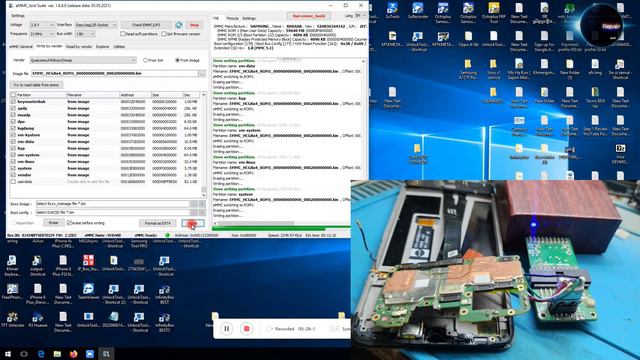Viewport: 640px width, 360px height.
Task: Click the Run emmc_tool2 button
Action: coord(309,16)
